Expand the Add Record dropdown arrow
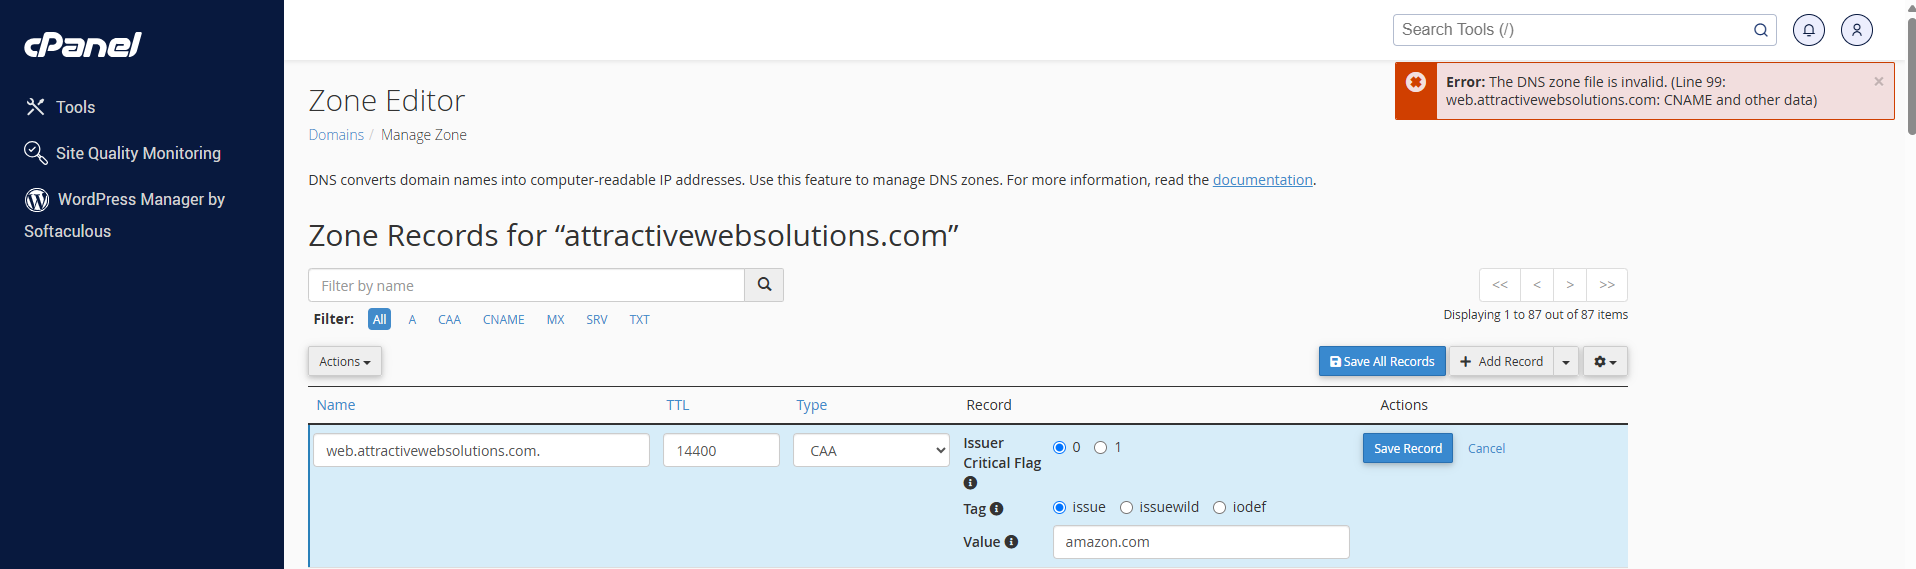Viewport: 1916px width, 569px height. pos(1566,361)
